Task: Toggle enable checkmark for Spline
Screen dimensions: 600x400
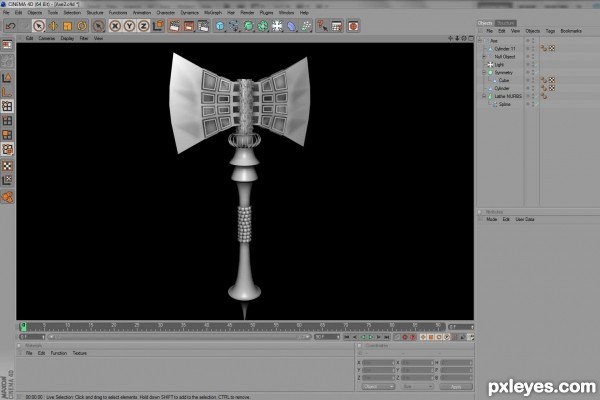Action: pyautogui.click(x=535, y=104)
